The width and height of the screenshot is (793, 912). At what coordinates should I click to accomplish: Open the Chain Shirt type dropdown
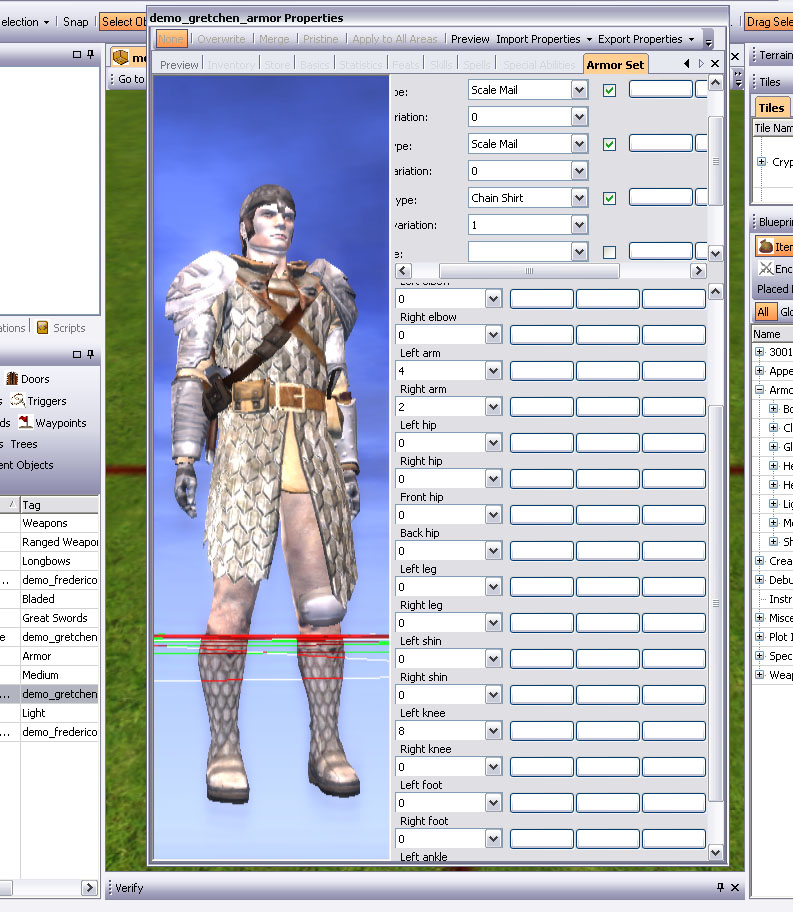tap(579, 198)
